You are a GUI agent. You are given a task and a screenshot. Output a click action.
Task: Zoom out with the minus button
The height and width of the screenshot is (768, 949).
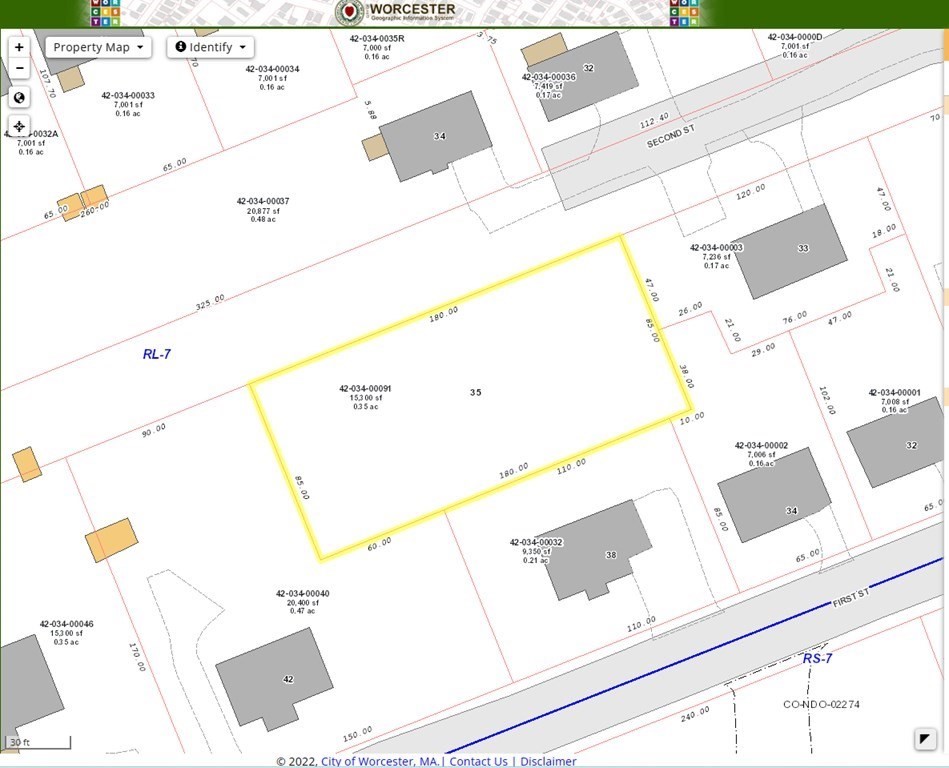19,68
